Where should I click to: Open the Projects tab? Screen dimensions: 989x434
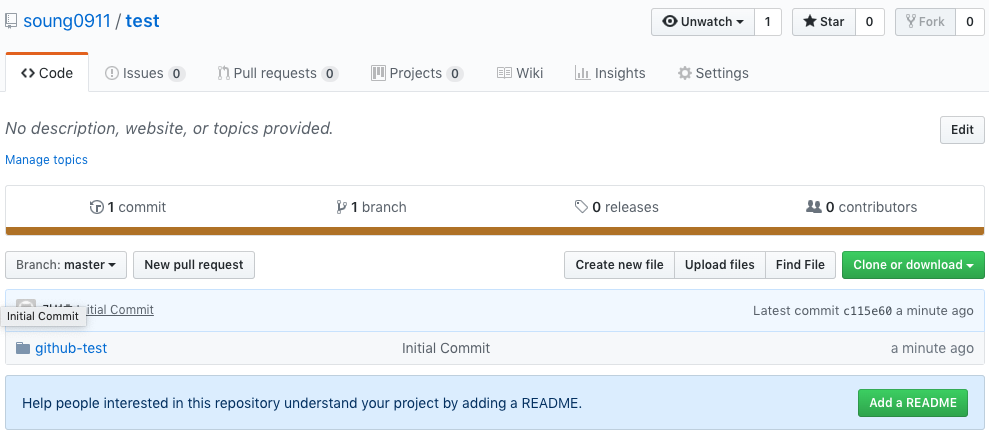(x=417, y=73)
